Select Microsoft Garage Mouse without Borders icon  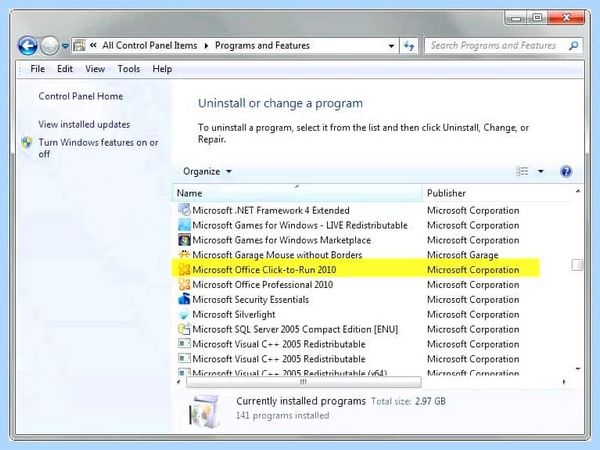[x=184, y=254]
